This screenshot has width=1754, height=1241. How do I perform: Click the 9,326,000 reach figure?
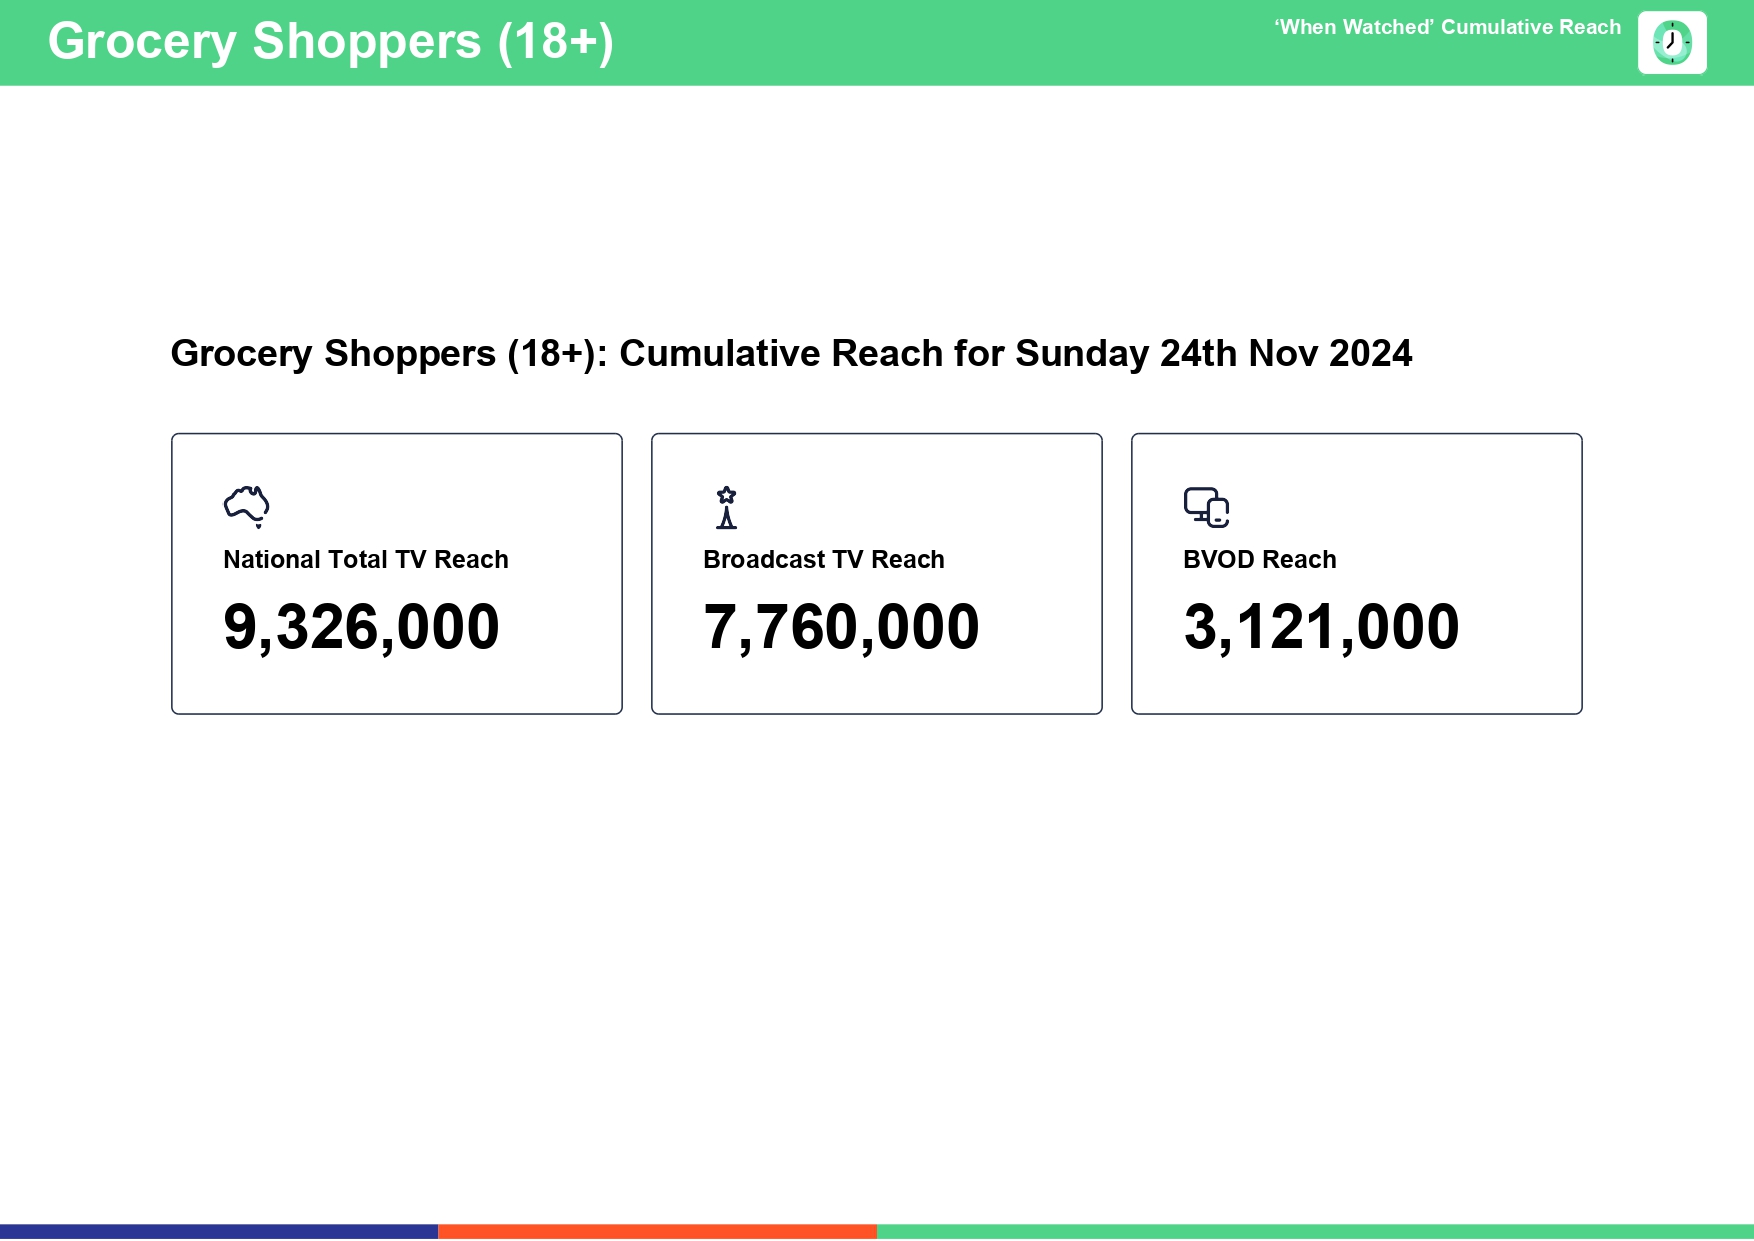362,626
